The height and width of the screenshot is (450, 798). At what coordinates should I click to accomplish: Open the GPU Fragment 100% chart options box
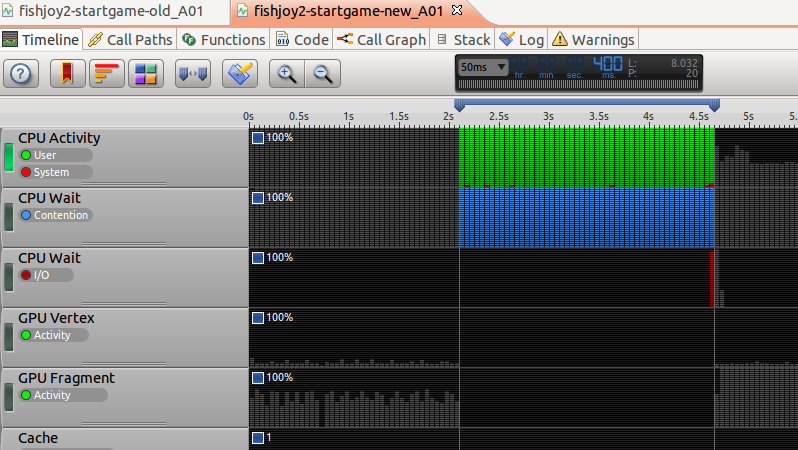point(258,377)
